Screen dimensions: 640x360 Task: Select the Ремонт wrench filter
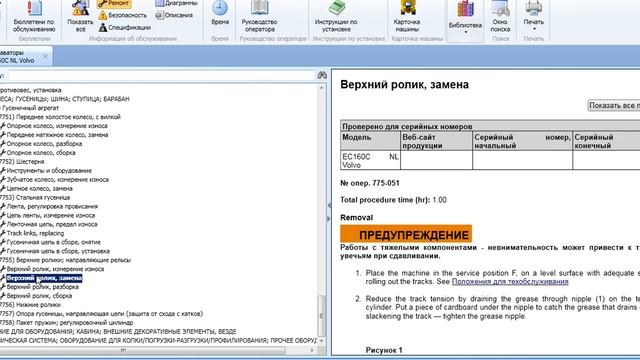point(114,4)
